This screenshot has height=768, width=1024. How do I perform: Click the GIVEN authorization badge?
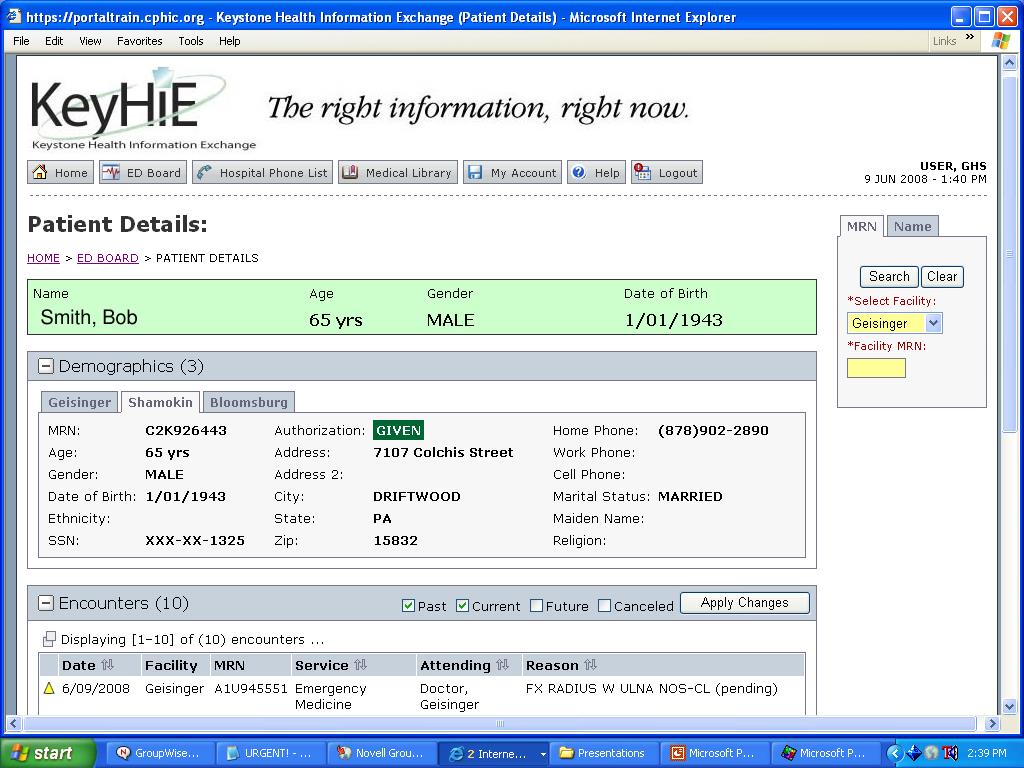pyautogui.click(x=398, y=430)
